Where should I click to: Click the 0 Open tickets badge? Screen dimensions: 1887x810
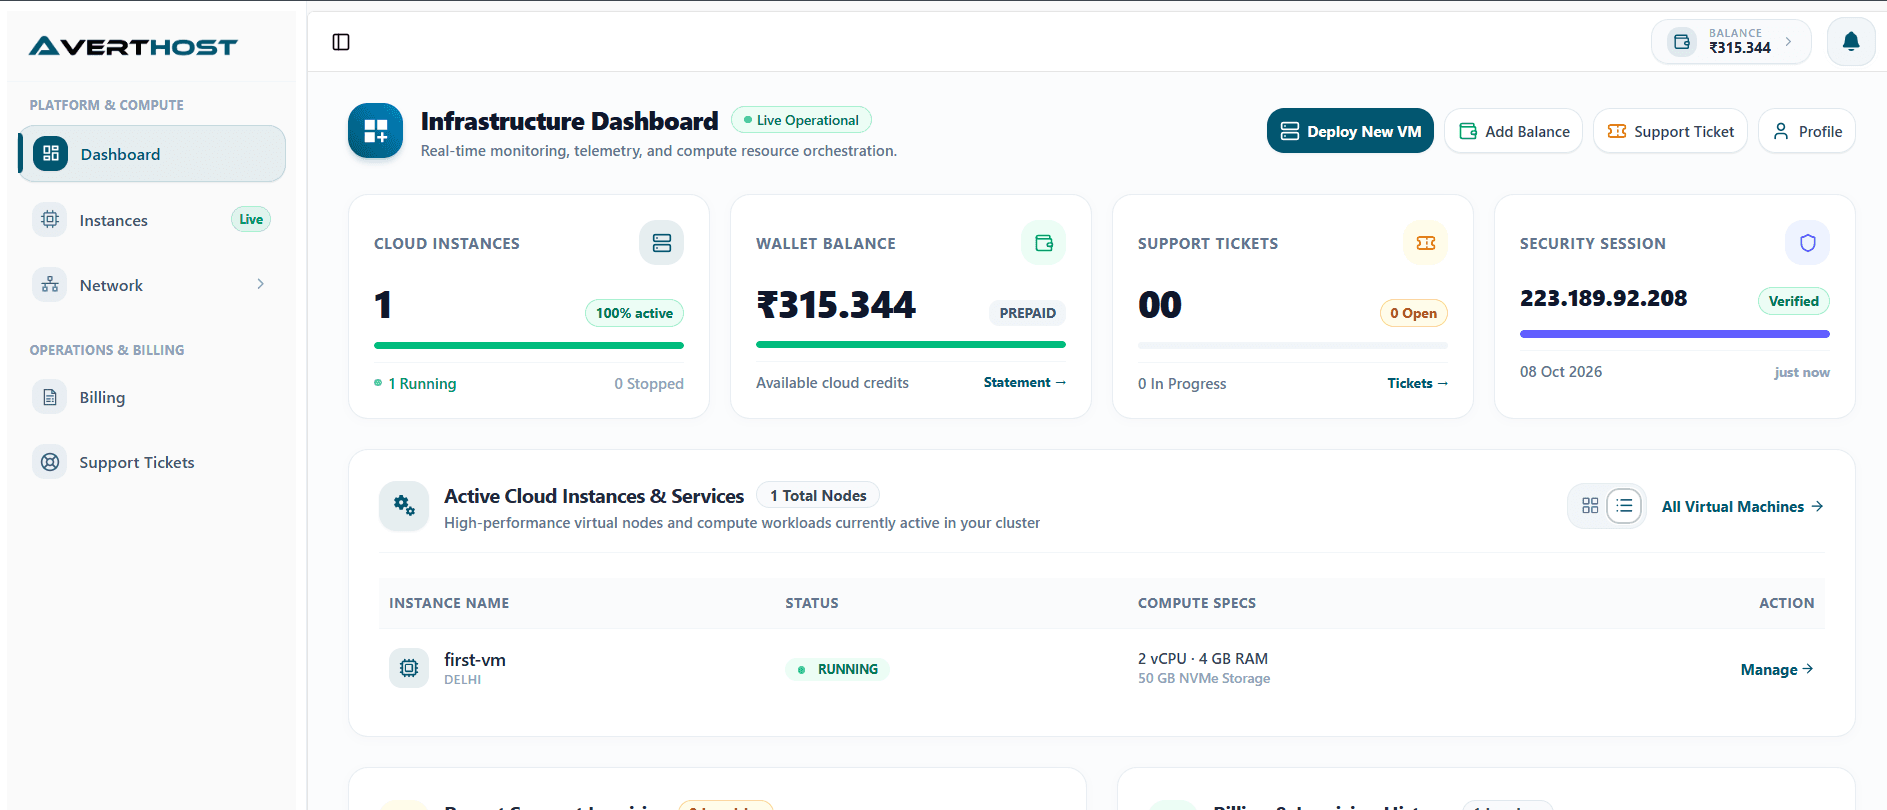1413,313
